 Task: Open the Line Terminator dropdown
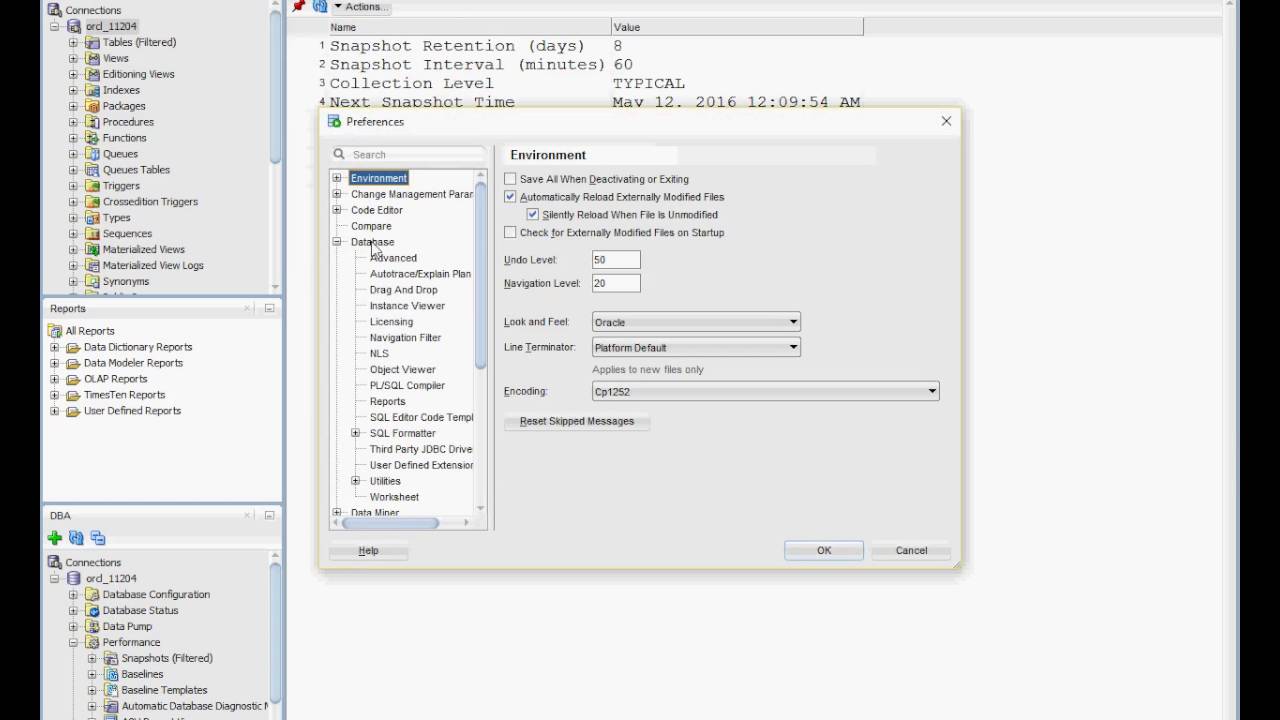coord(696,347)
